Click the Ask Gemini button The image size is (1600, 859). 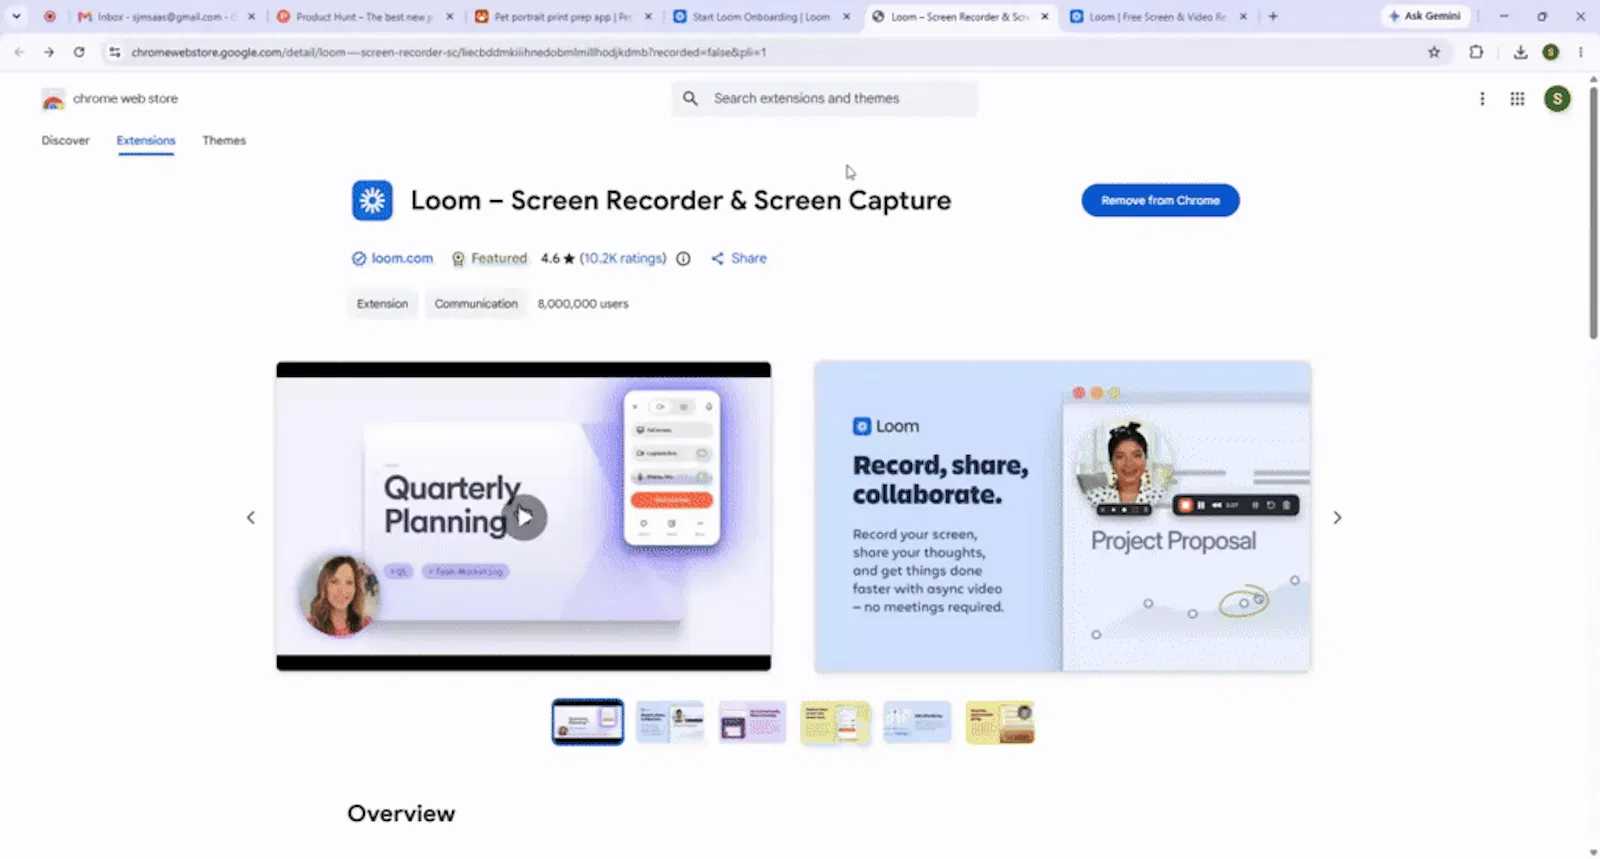[x=1425, y=16]
